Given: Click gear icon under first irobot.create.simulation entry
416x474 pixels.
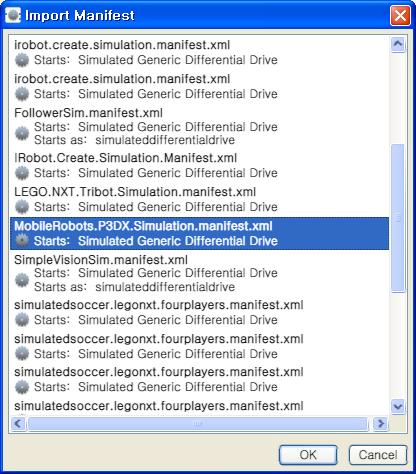Looking at the screenshot, I should tap(22, 60).
